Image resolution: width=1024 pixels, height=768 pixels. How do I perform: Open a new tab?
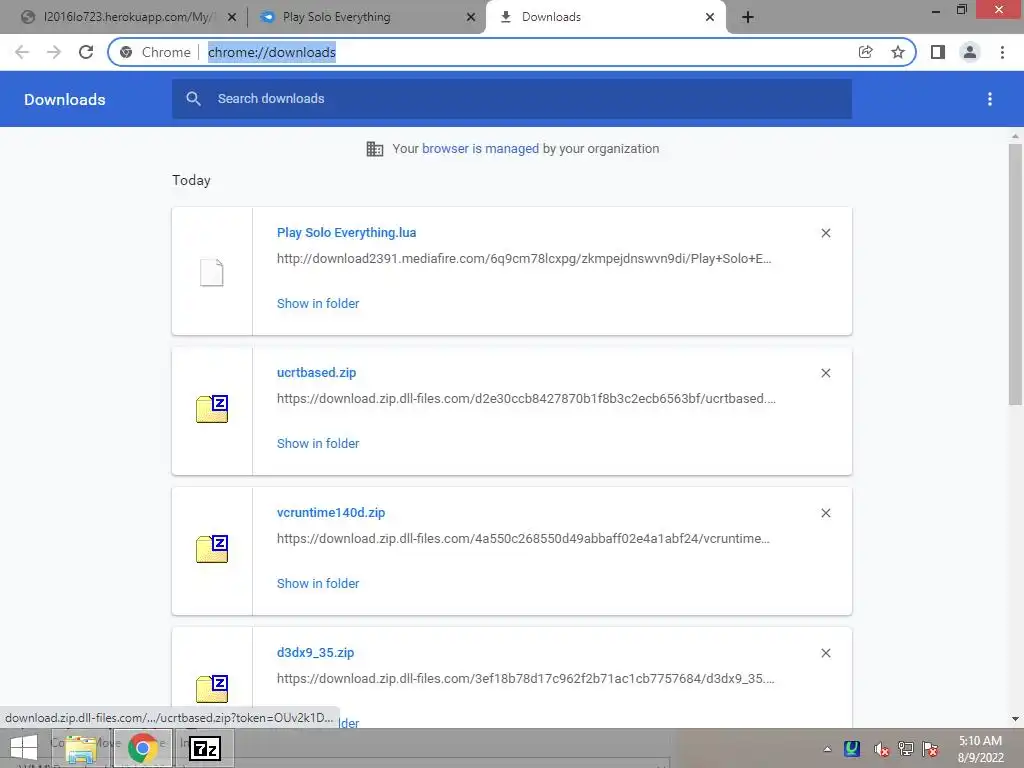pos(748,17)
